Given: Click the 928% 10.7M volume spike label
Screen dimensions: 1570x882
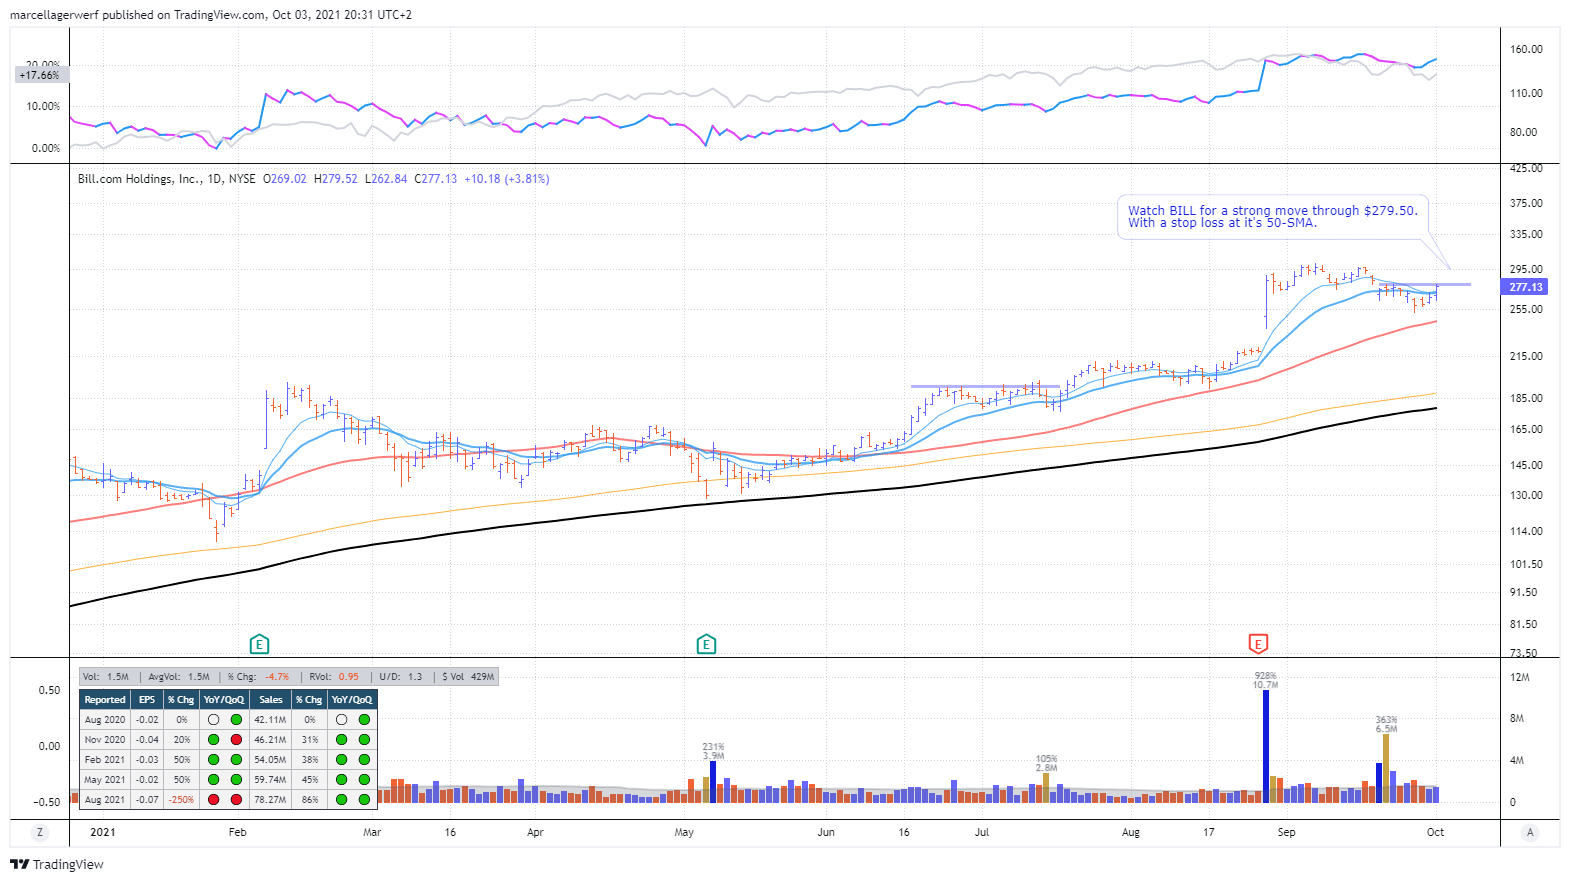Looking at the screenshot, I should pos(1265,681).
